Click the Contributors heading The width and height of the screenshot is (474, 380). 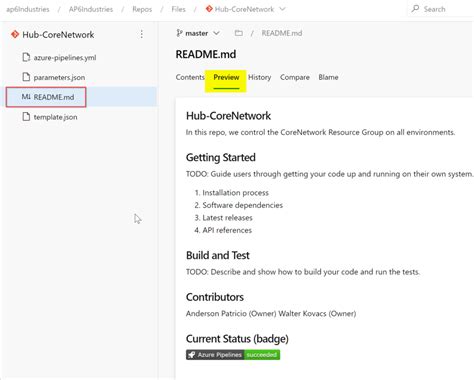(215, 297)
